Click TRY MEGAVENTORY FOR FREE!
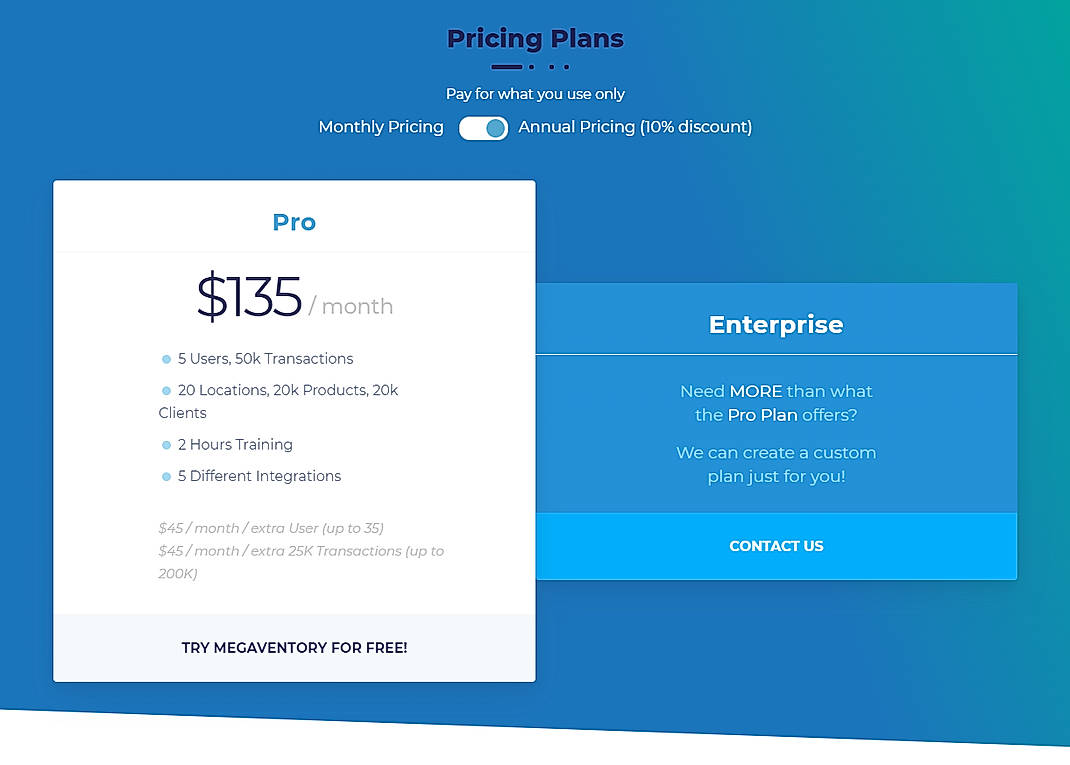Screen dimensions: 1070x765 click(294, 647)
